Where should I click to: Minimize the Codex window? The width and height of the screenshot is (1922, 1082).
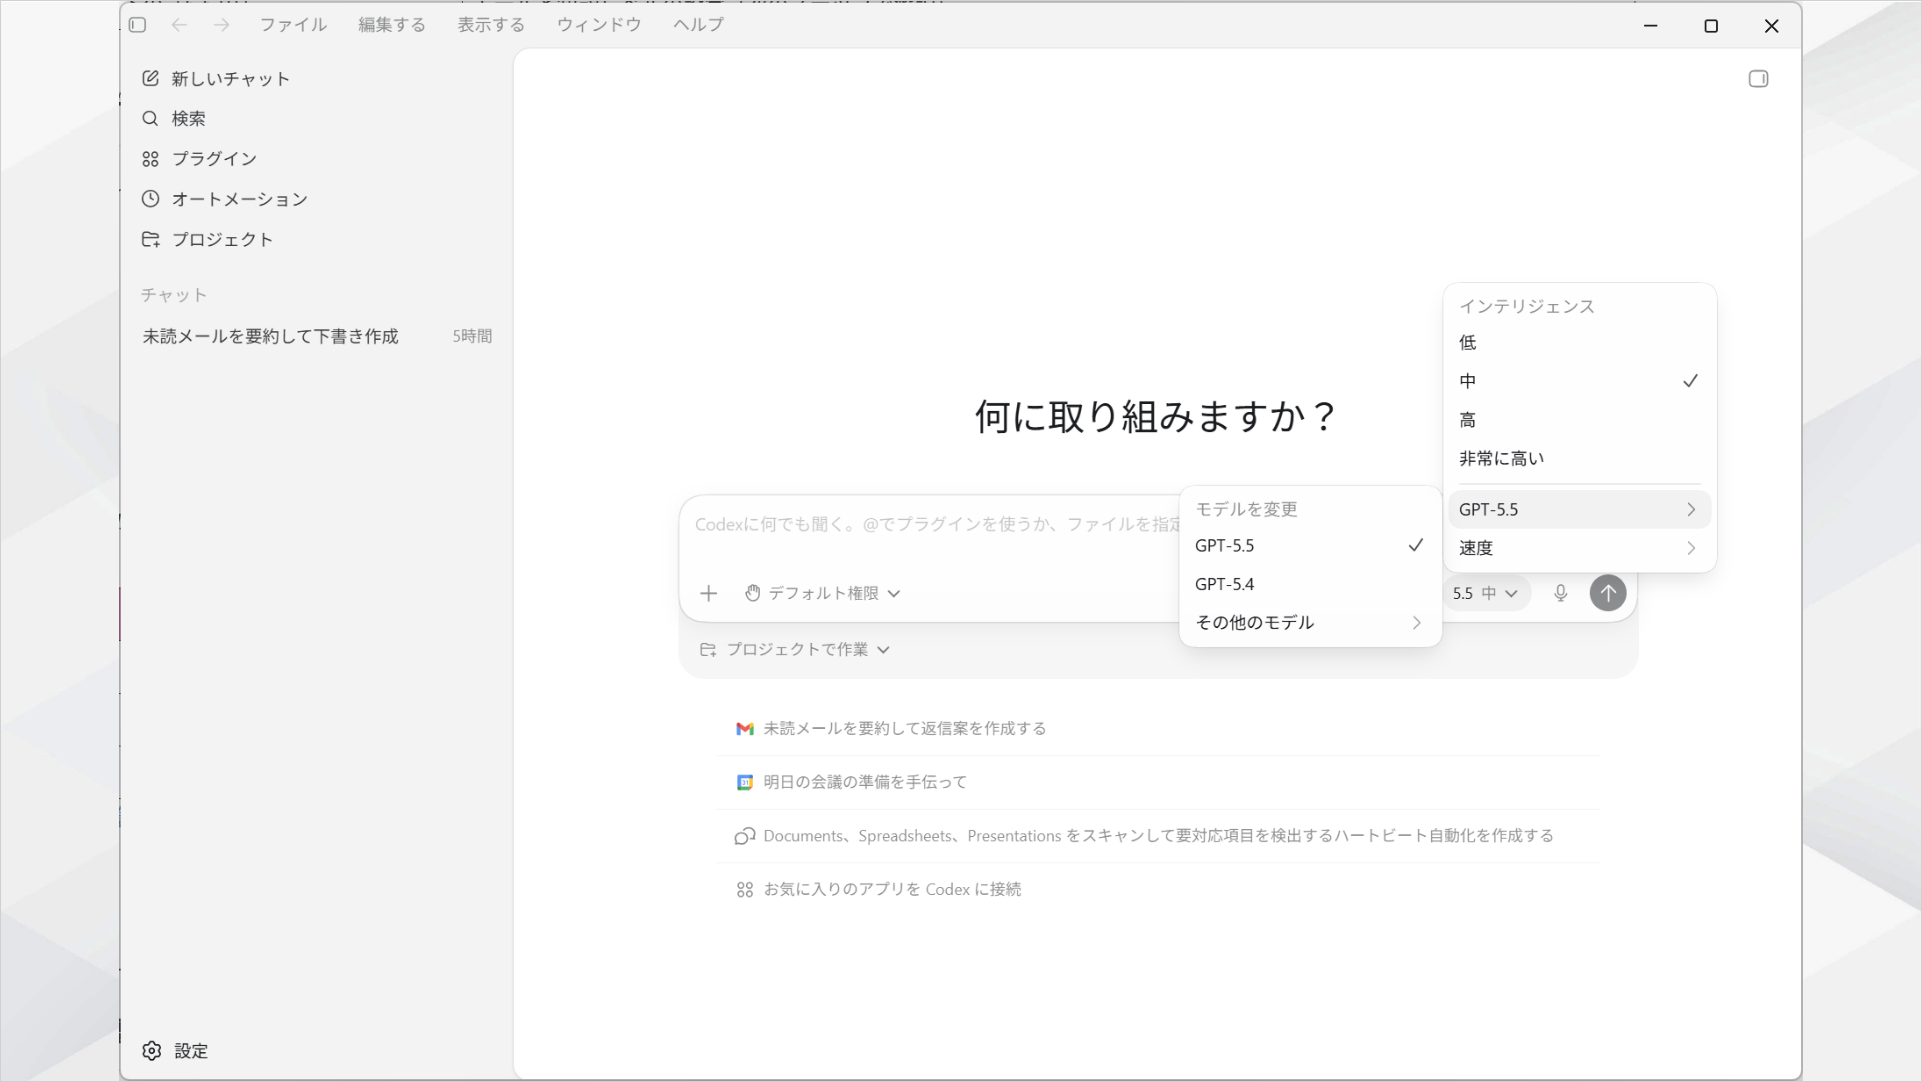[1651, 25]
